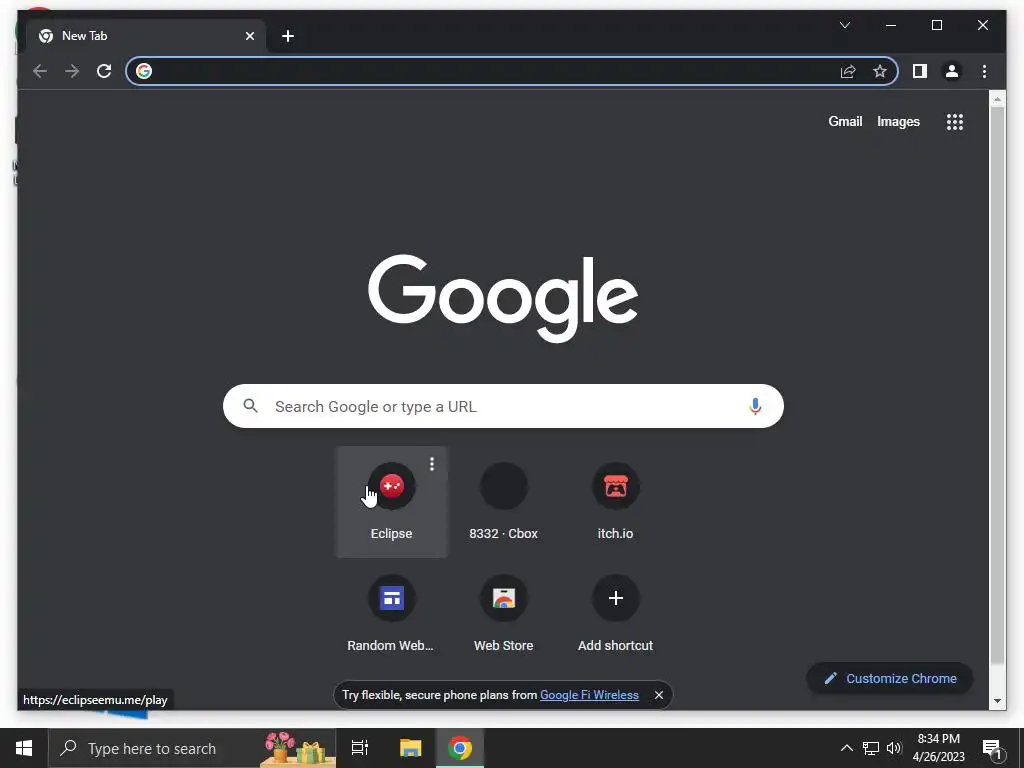Image resolution: width=1024 pixels, height=768 pixels.
Task: Click the scrollbar down arrow
Action: tap(997, 701)
